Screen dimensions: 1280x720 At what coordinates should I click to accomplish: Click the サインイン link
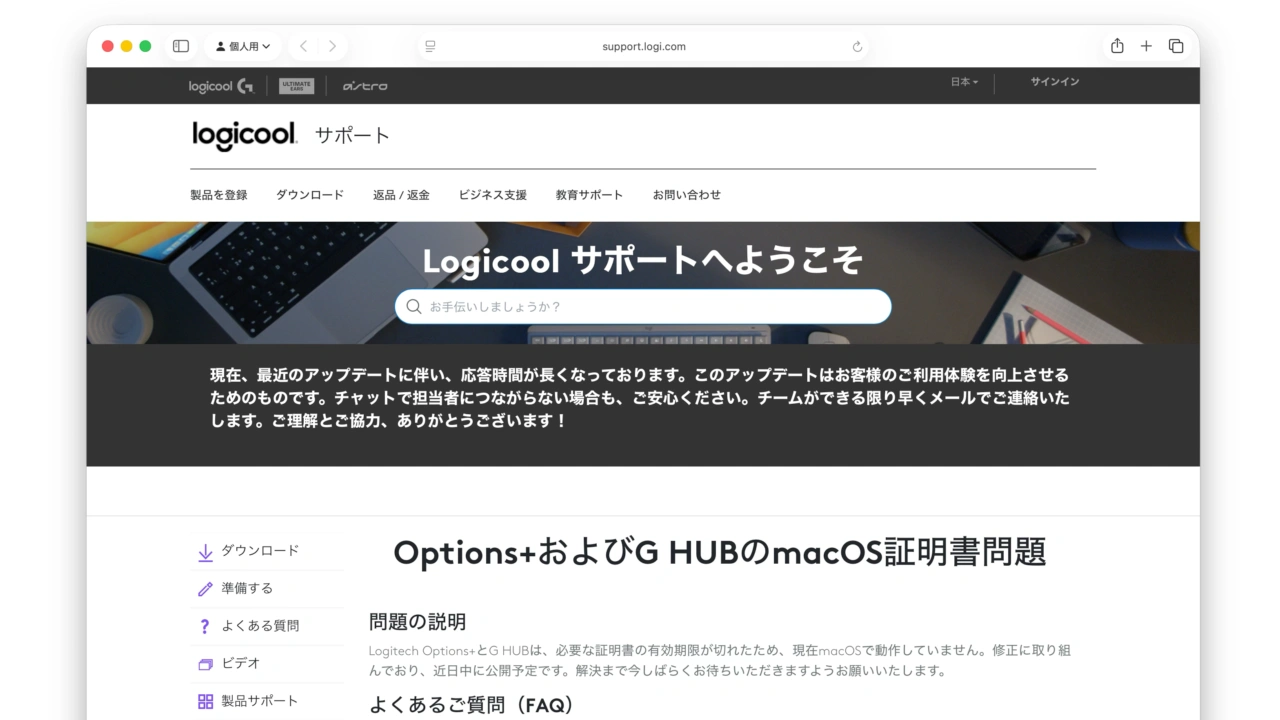1054,84
